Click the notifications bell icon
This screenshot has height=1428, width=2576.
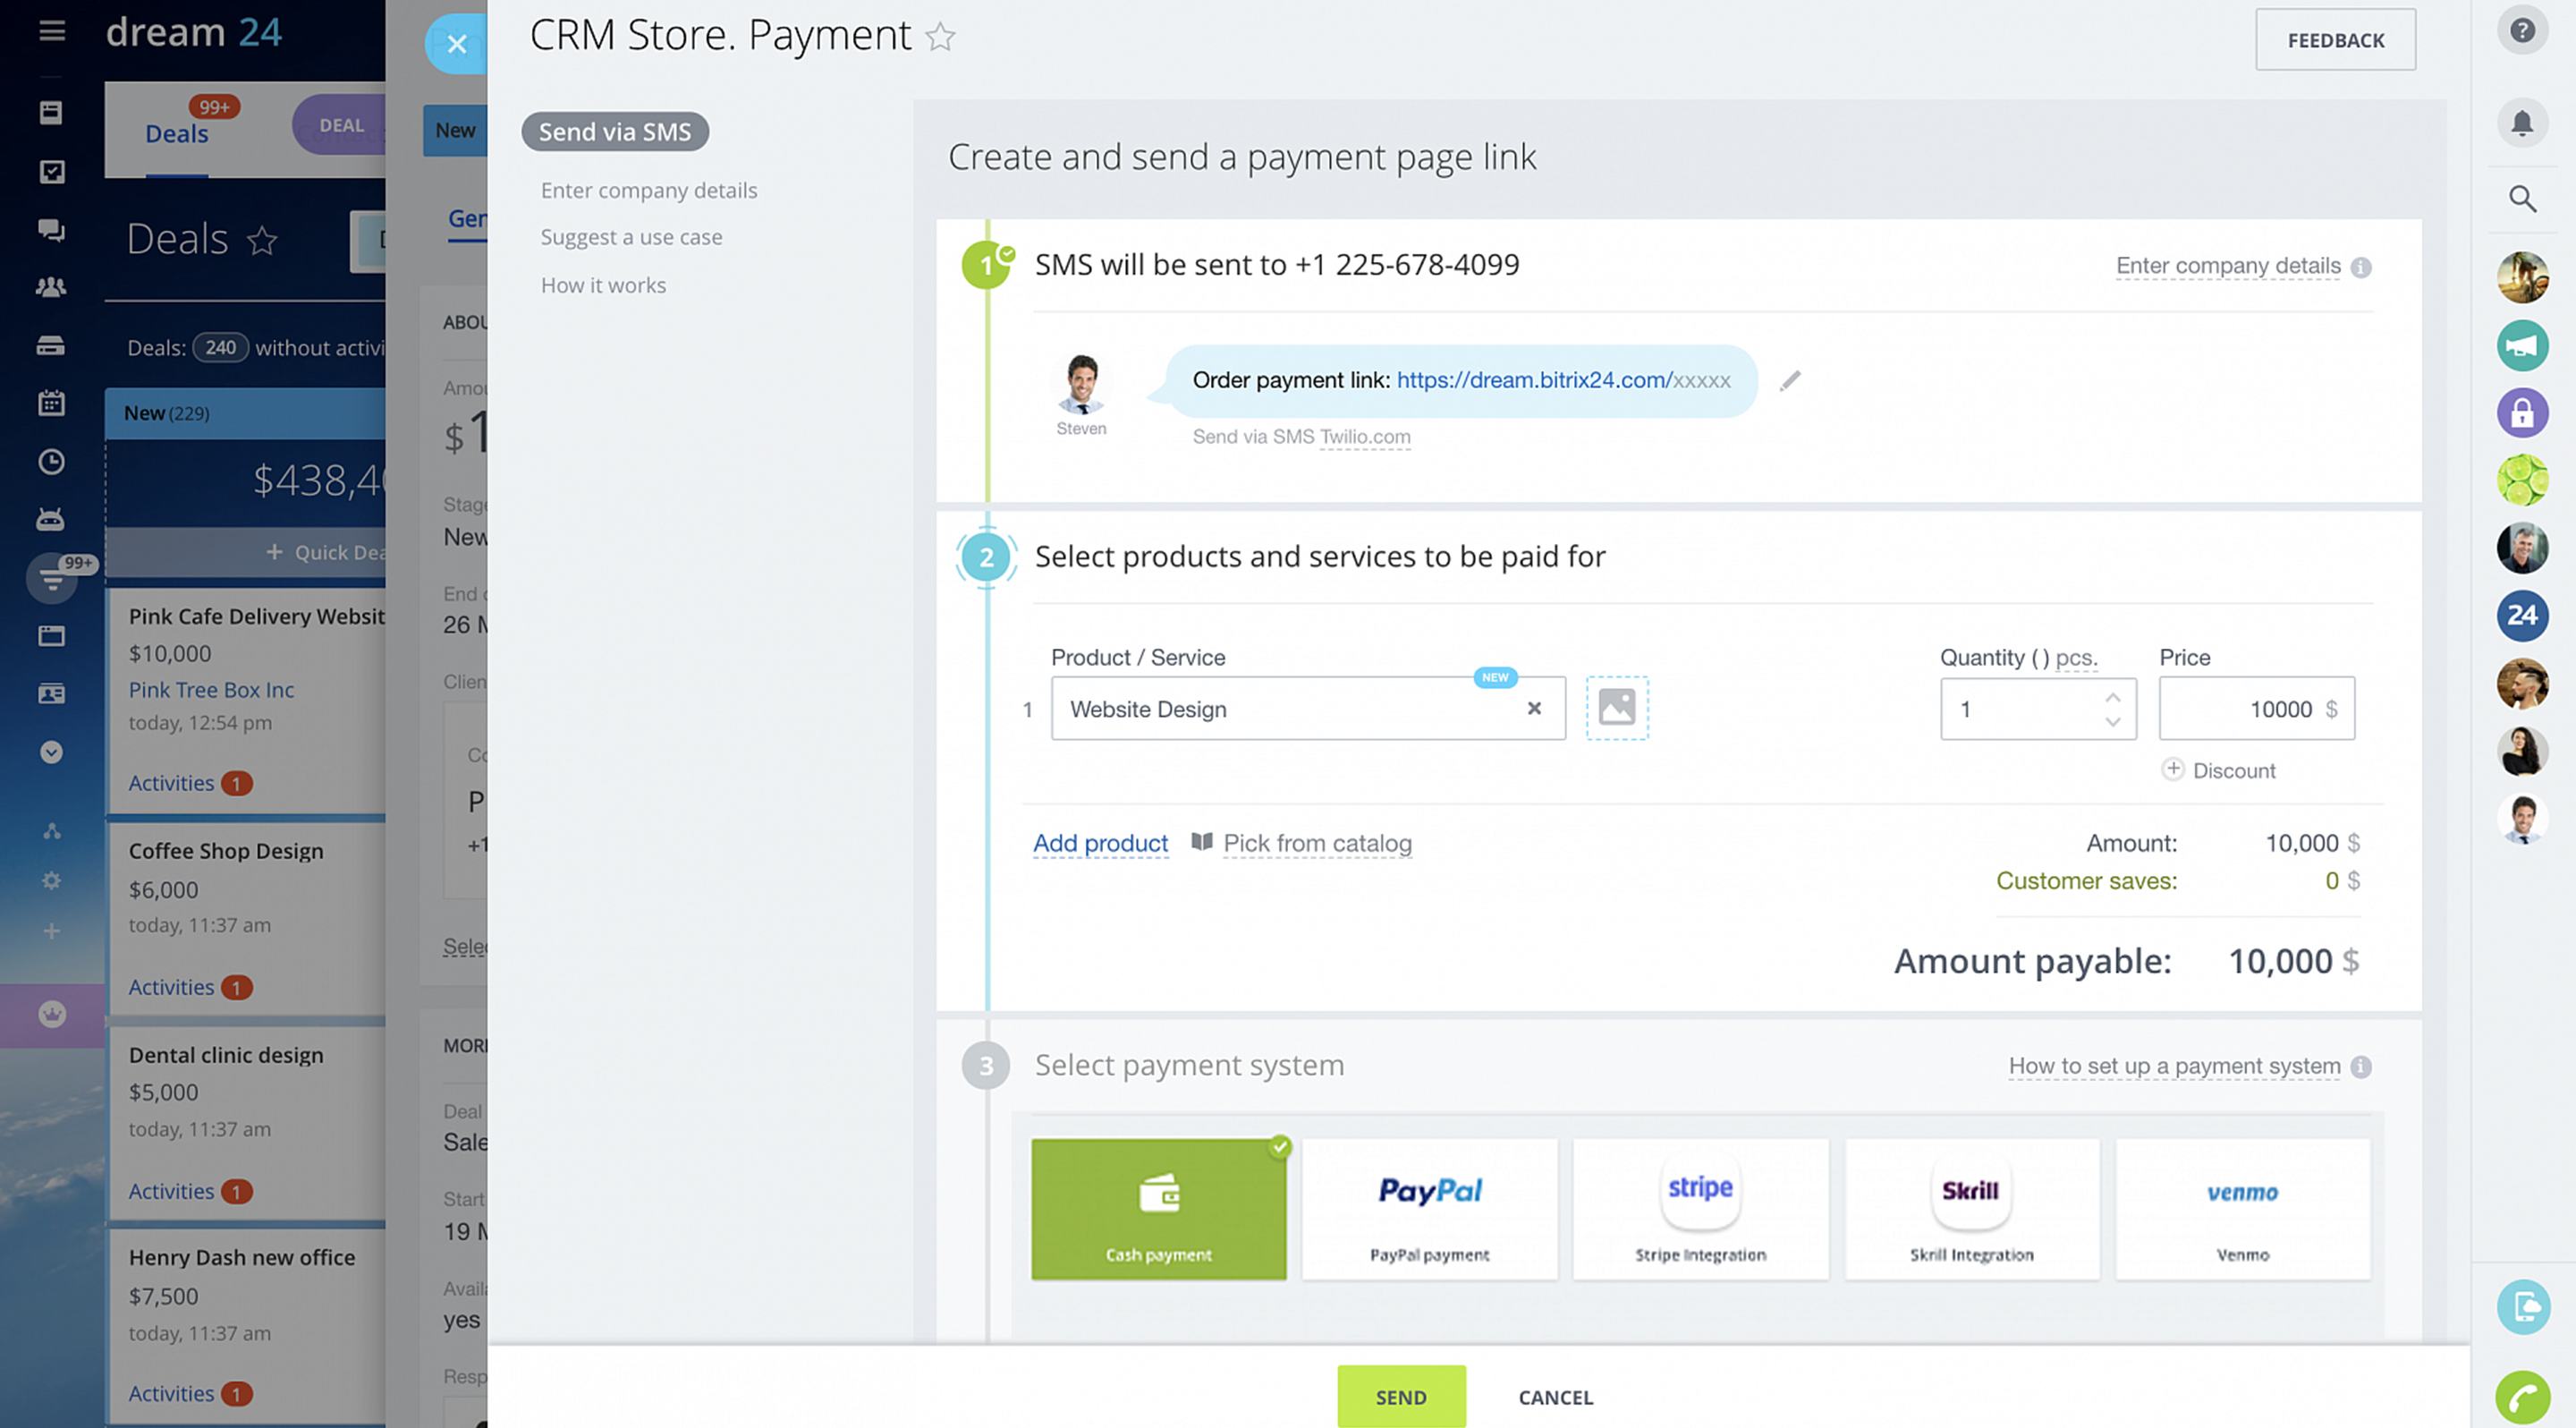click(2521, 123)
